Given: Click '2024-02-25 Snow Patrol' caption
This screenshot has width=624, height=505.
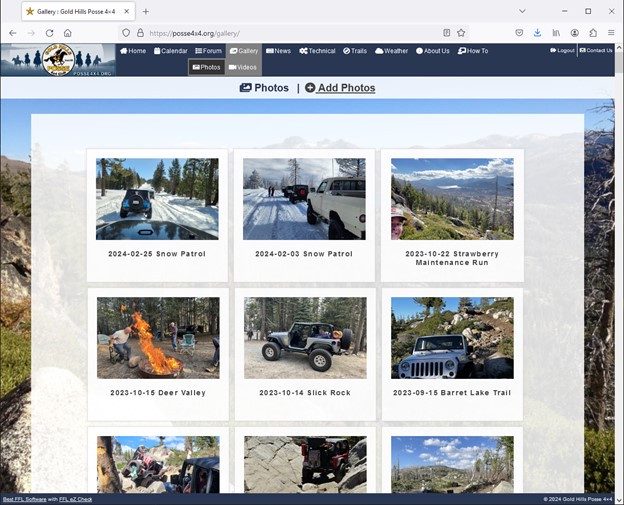Looking at the screenshot, I should click(x=157, y=254).
